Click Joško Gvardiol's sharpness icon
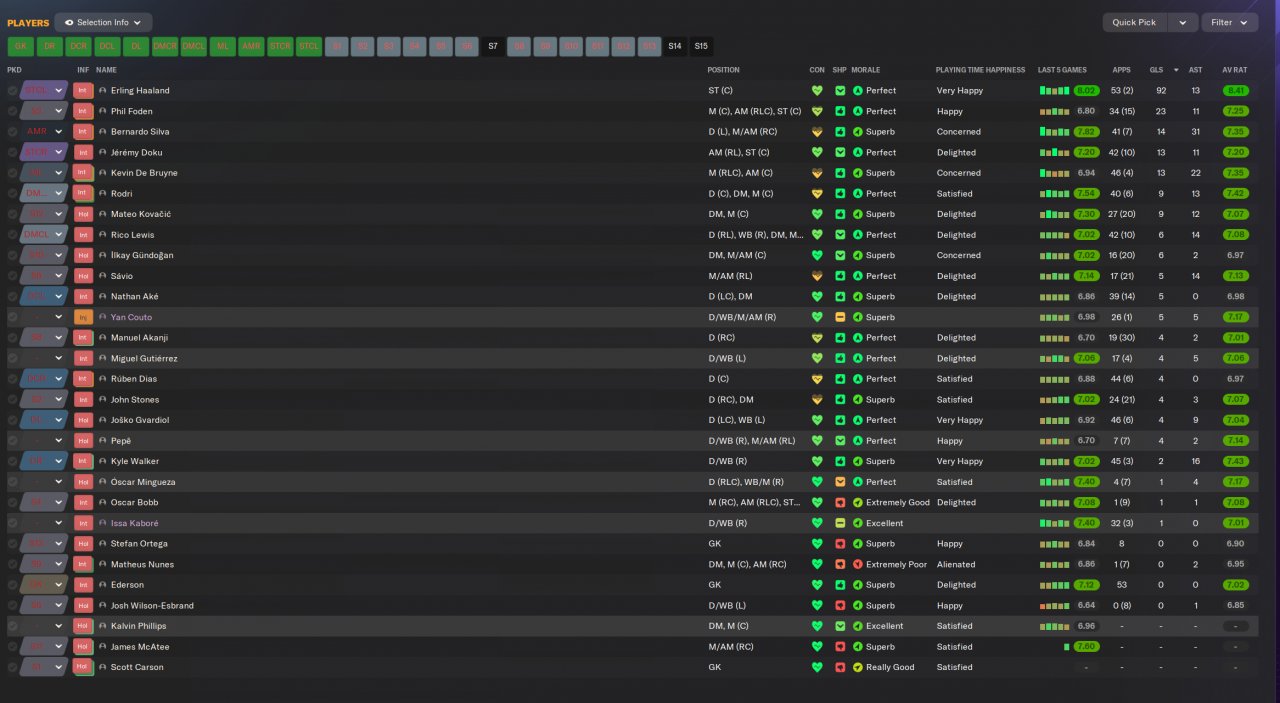 pos(840,420)
